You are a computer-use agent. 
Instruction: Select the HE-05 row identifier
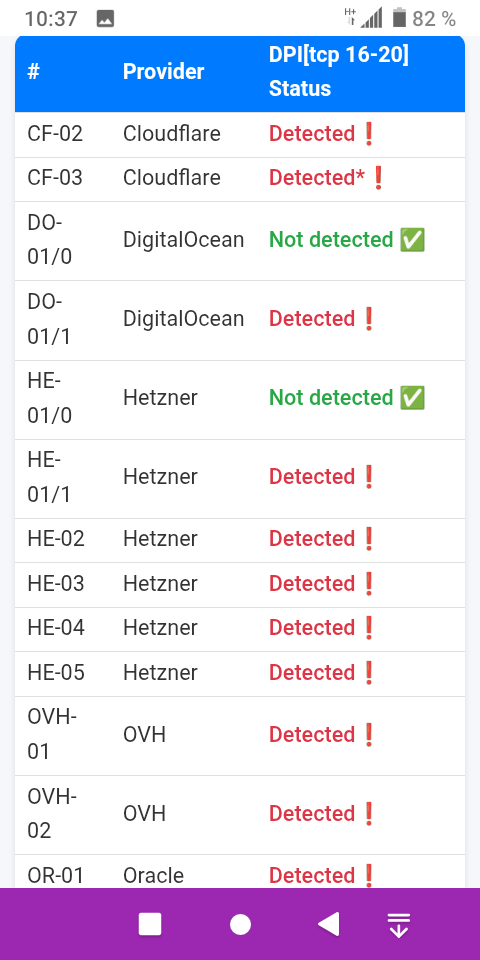pos(56,672)
